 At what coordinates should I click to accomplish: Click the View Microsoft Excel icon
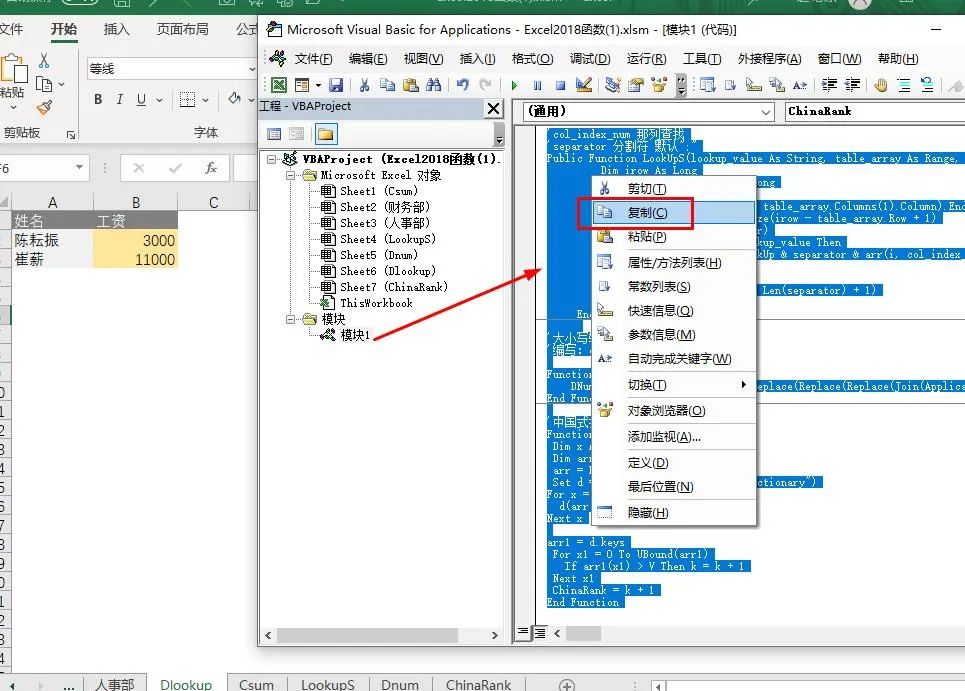point(279,86)
